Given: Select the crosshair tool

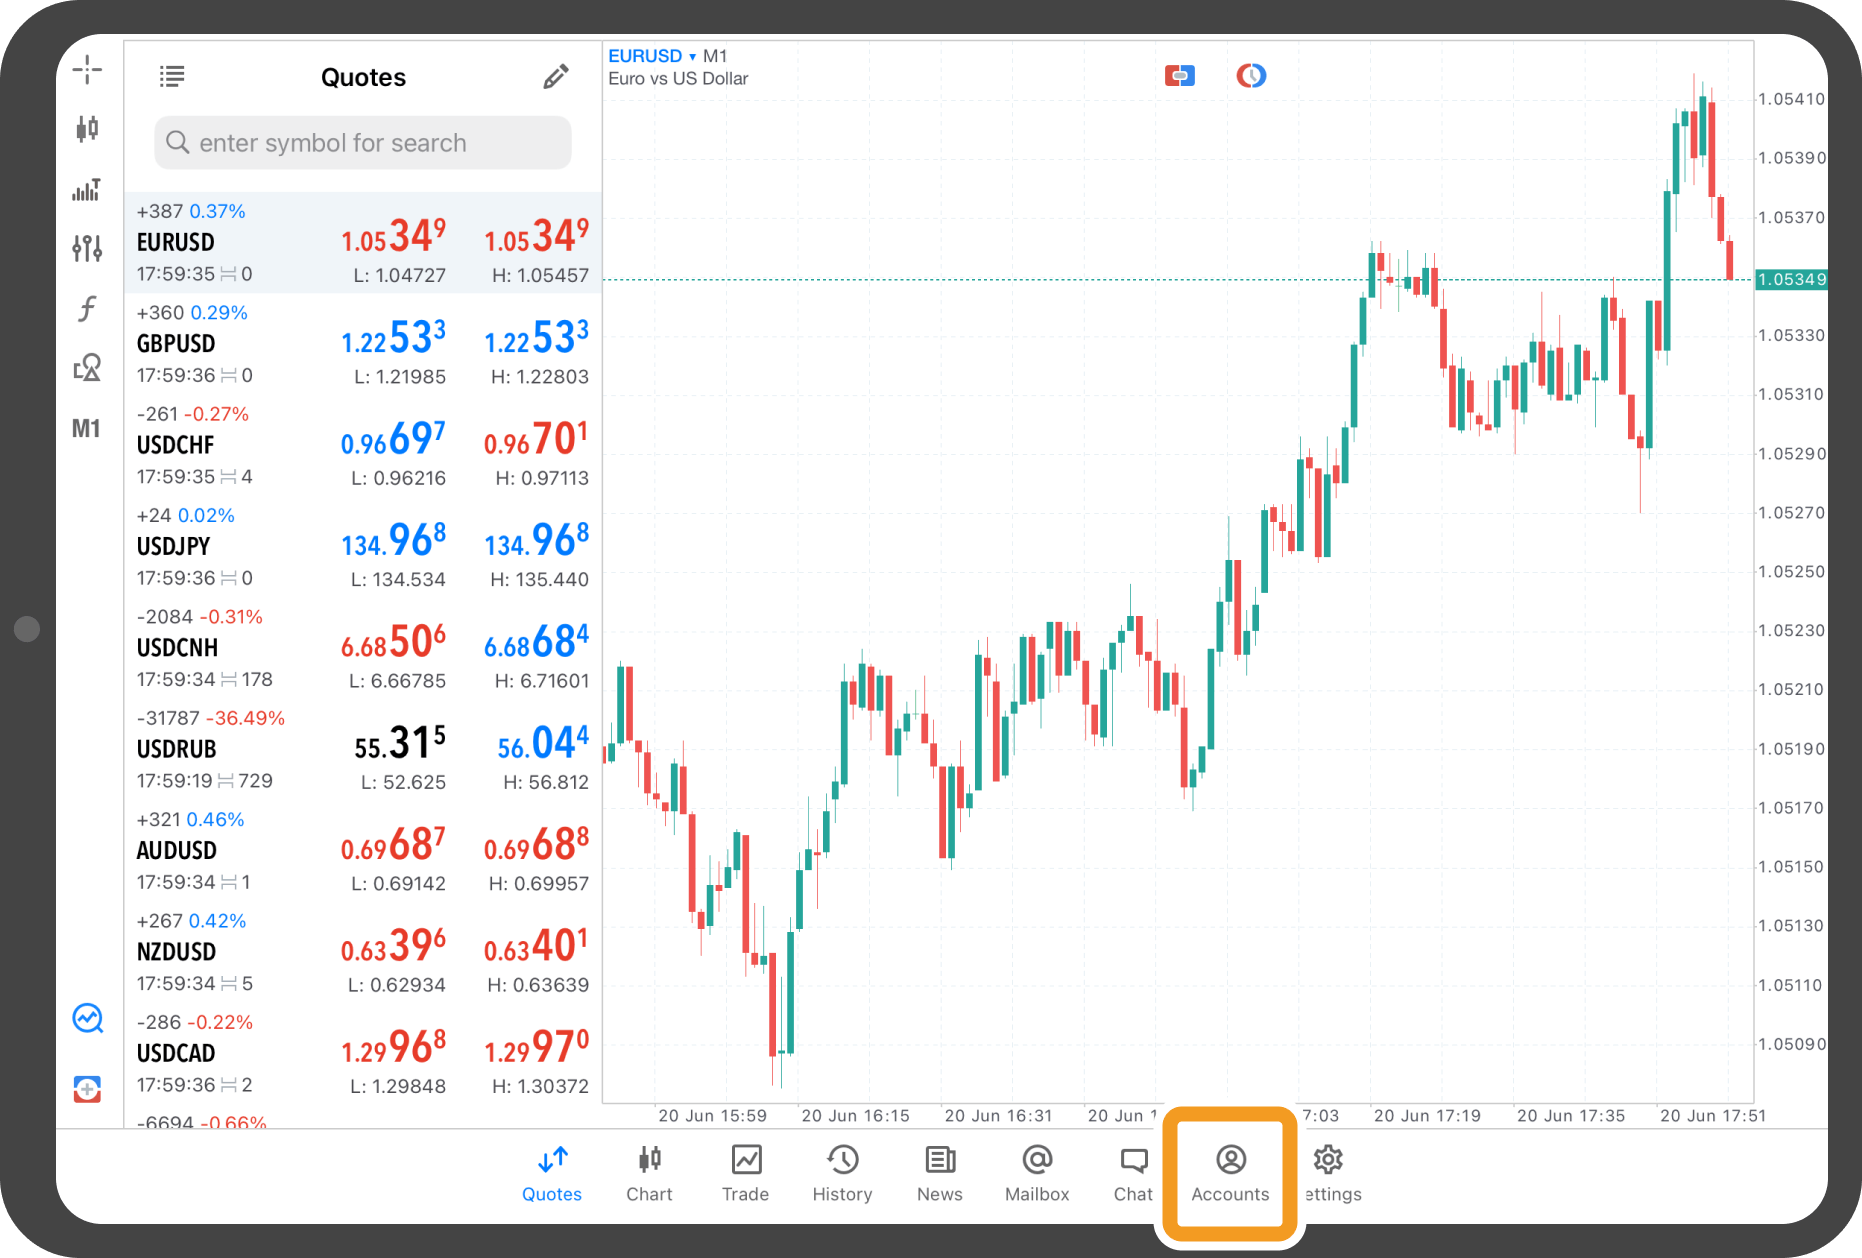Looking at the screenshot, I should click(x=87, y=70).
